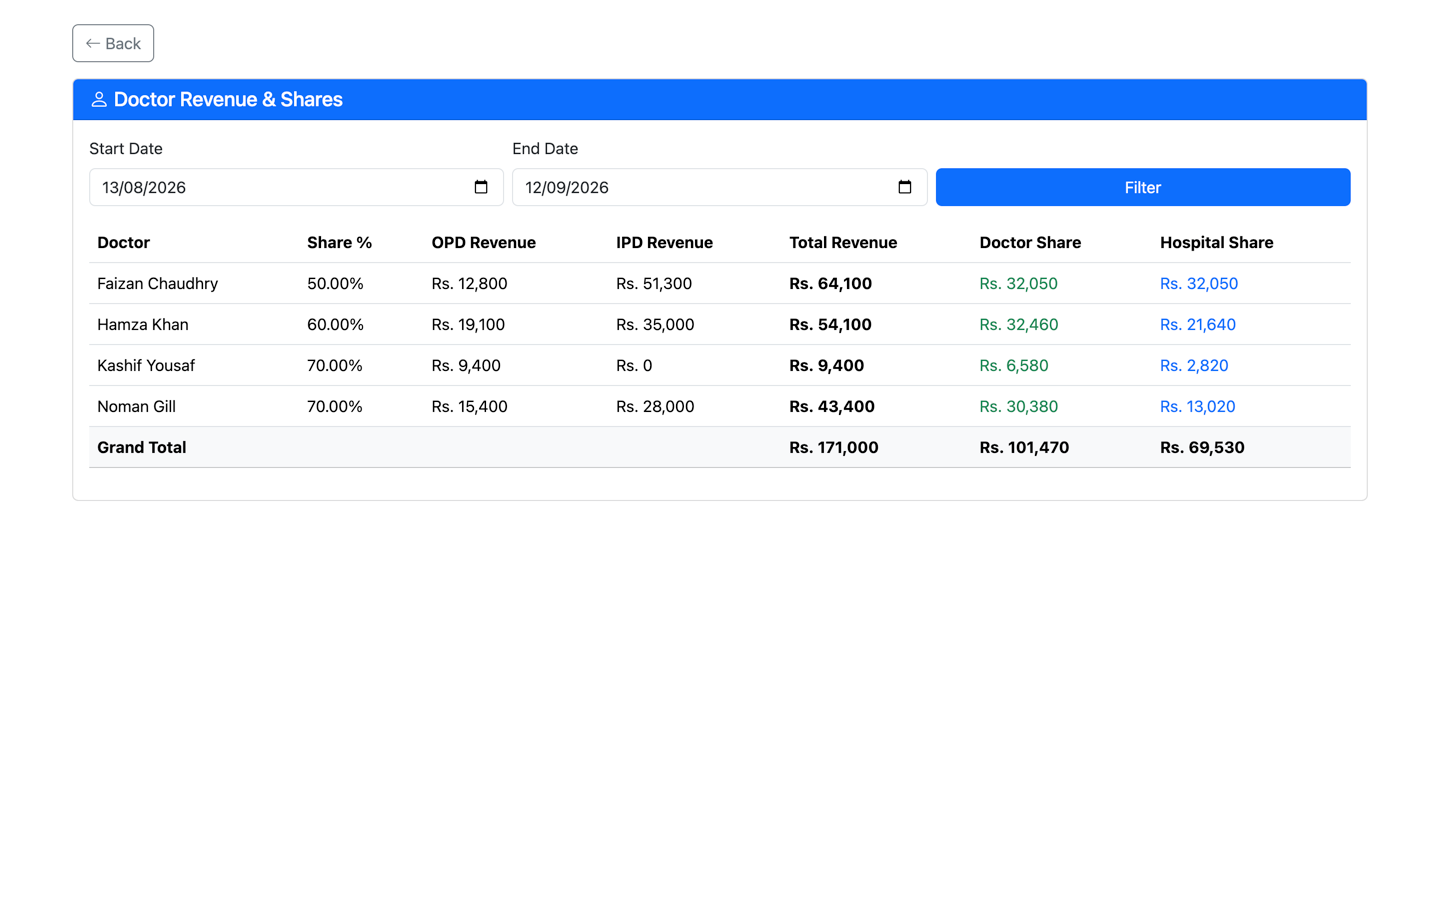Click grand total revenue Rs. 171,000
The width and height of the screenshot is (1440, 900).
(834, 447)
